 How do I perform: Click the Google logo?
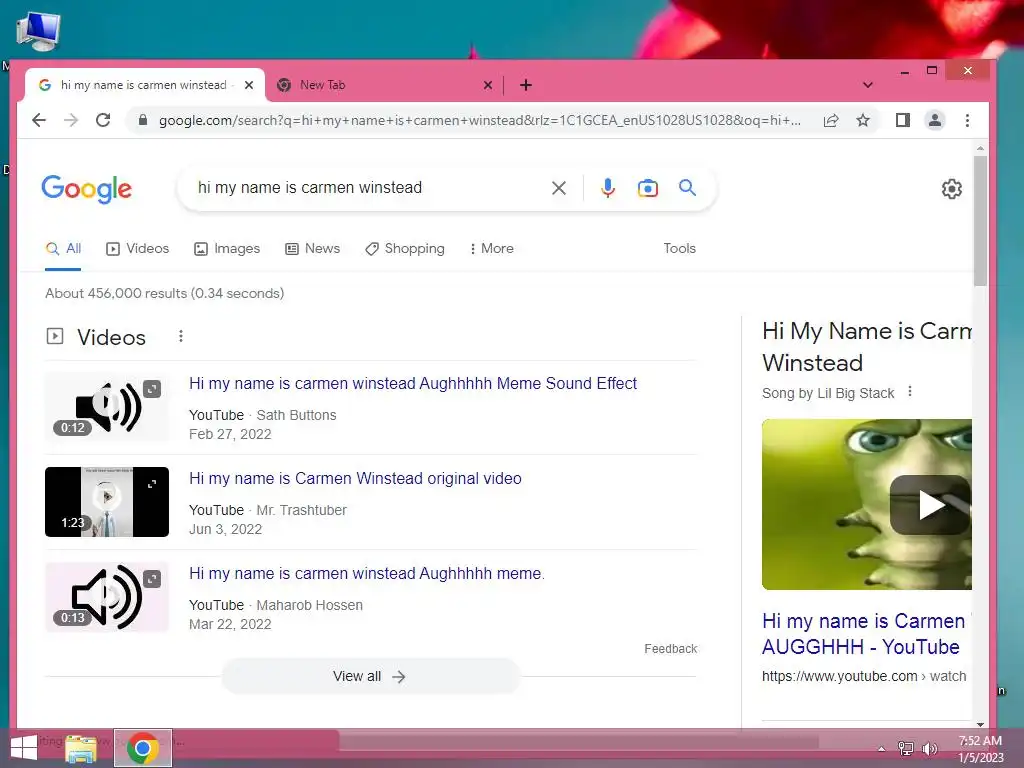tap(86, 189)
